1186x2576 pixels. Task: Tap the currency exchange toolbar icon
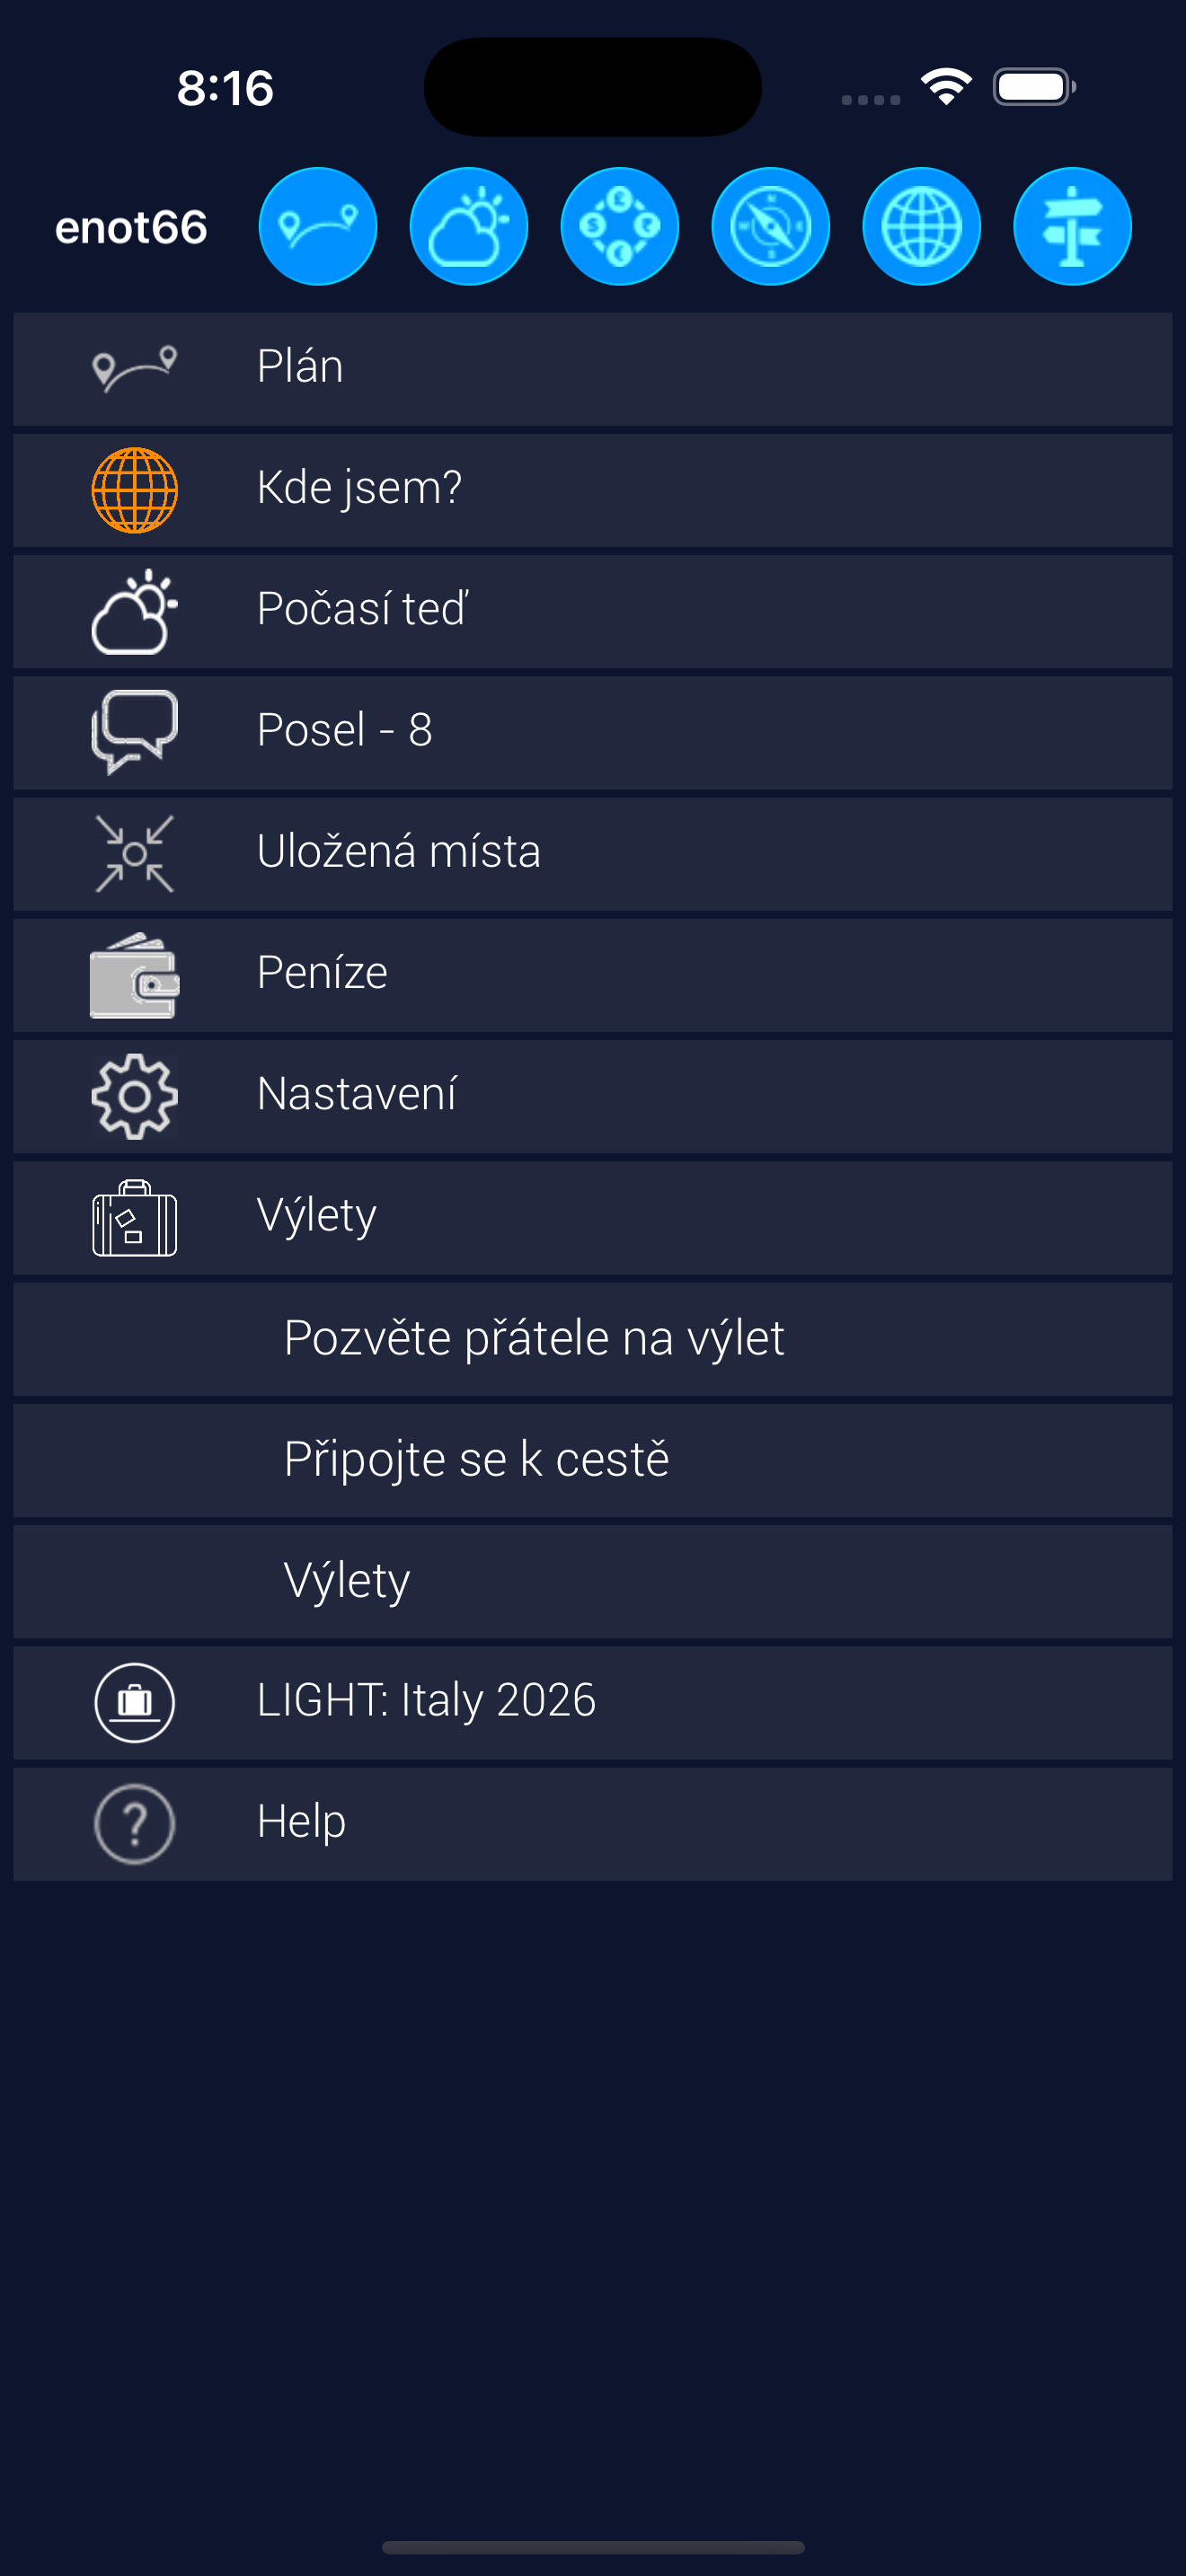click(x=619, y=227)
